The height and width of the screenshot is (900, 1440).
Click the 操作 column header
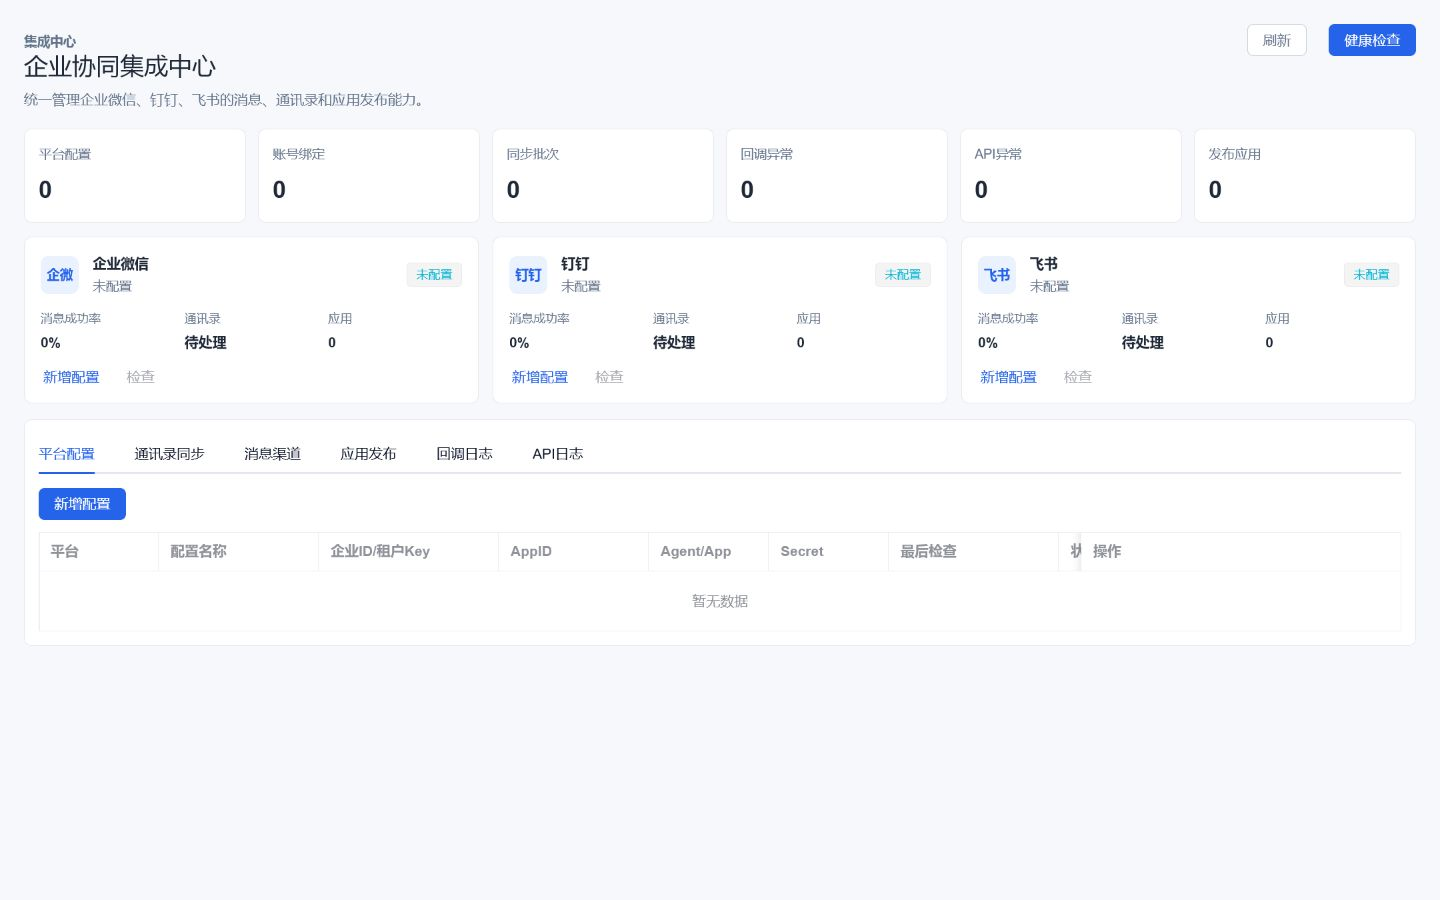1240,552
